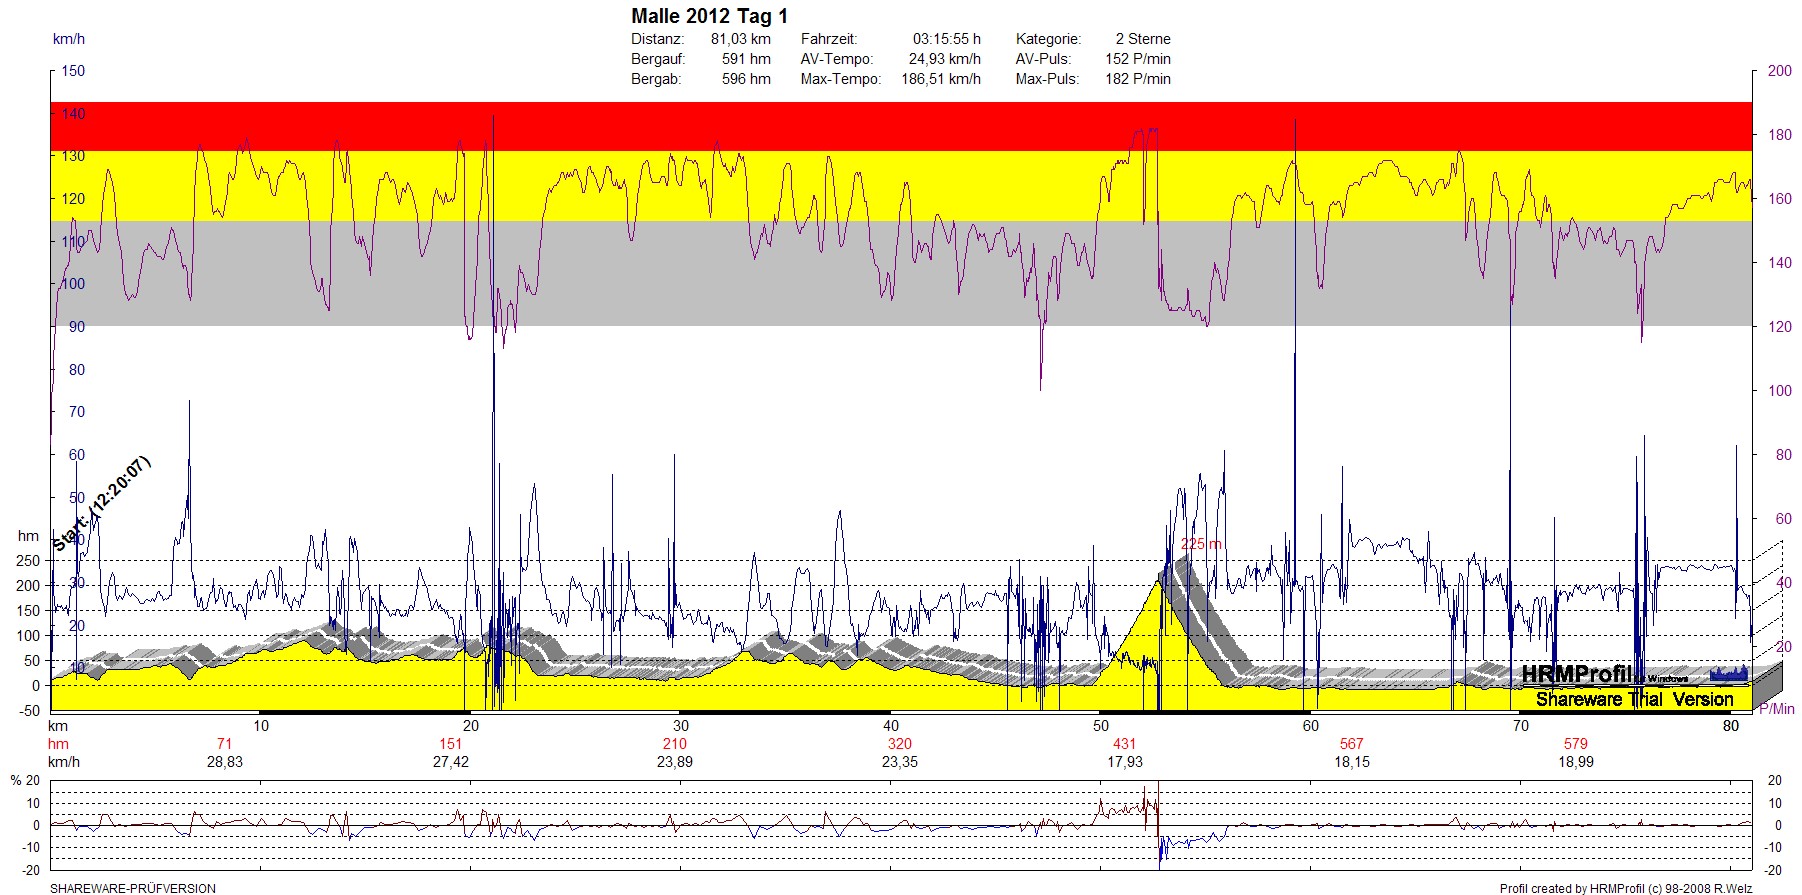Viewport: 1802px width, 895px height.
Task: Click the P/Min axis unit label
Action: [1776, 709]
